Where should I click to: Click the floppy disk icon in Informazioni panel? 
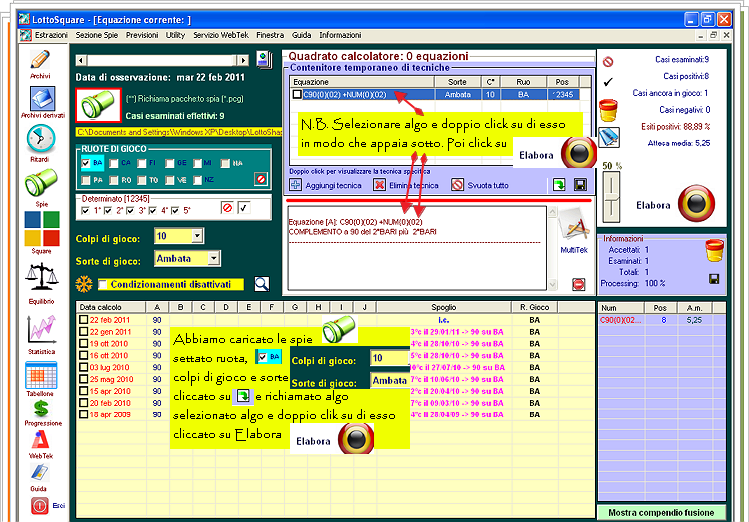click(x=714, y=279)
